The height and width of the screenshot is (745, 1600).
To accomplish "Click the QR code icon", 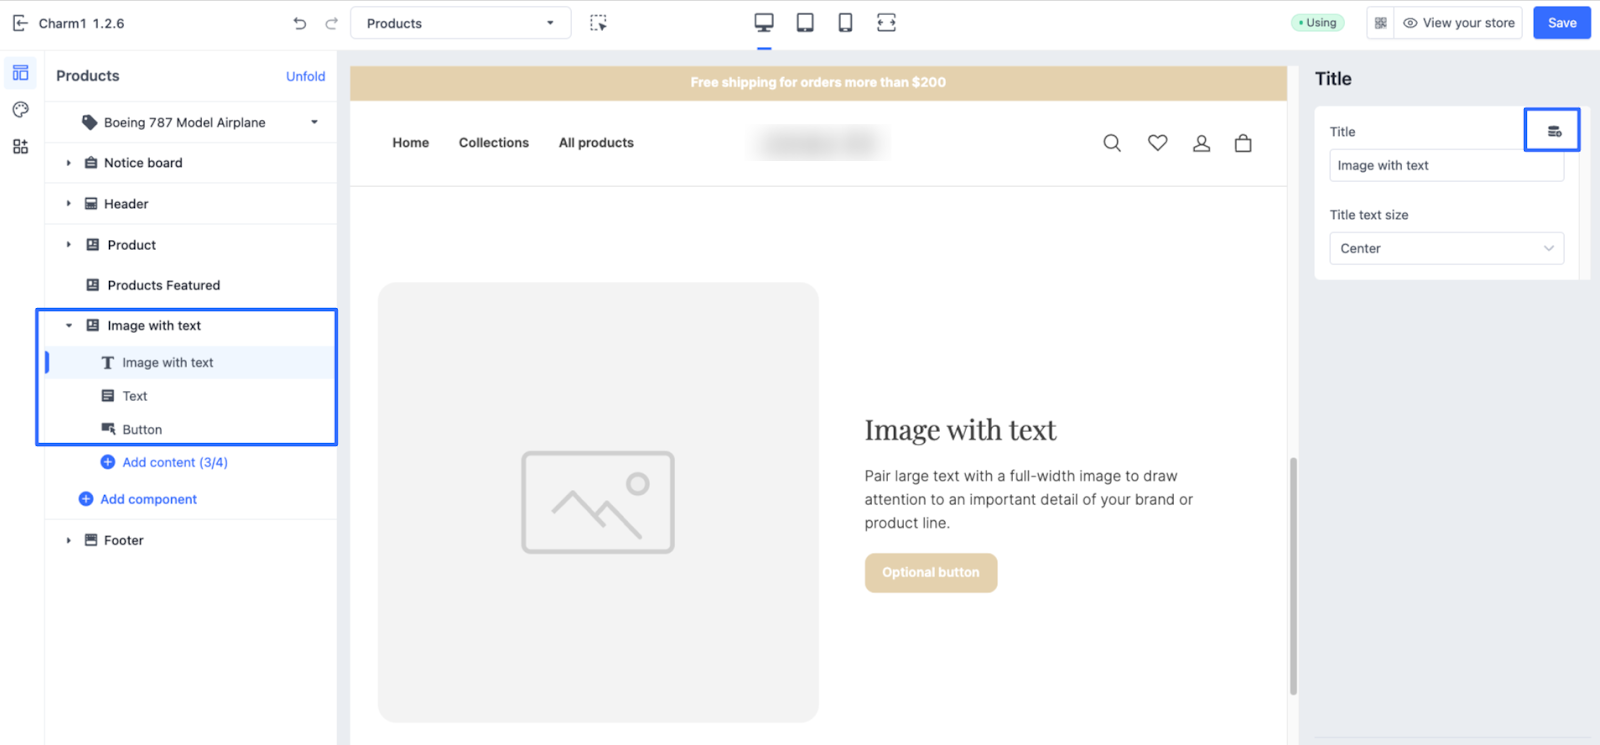I will (1380, 23).
